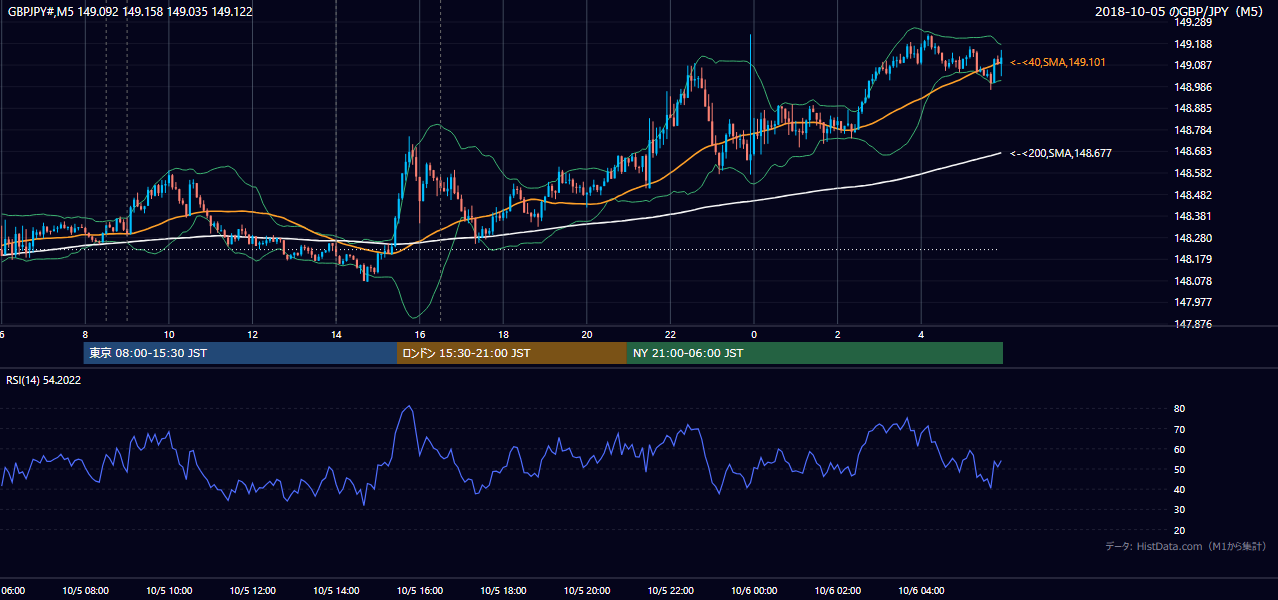
Task: Click the bottom date label 10/5 12:00
Action: pos(252,590)
